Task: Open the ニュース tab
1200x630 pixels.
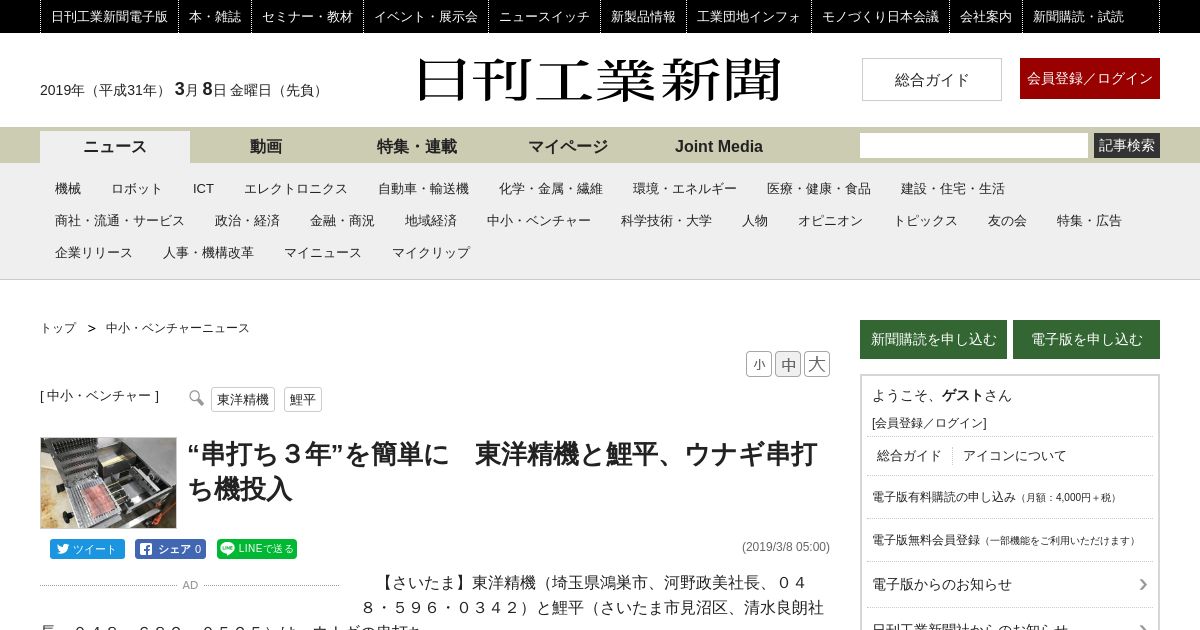Action: coord(115,146)
